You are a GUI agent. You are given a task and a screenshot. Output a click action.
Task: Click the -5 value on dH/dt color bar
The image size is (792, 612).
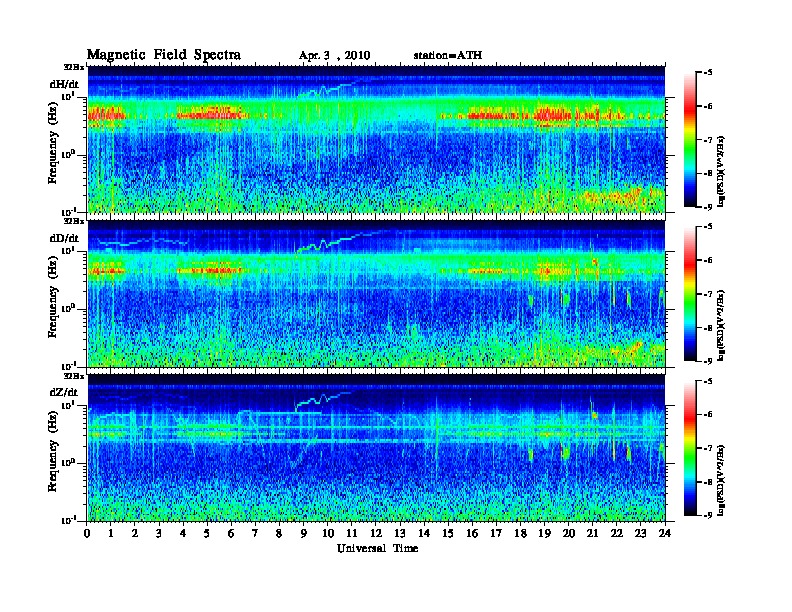(x=708, y=73)
